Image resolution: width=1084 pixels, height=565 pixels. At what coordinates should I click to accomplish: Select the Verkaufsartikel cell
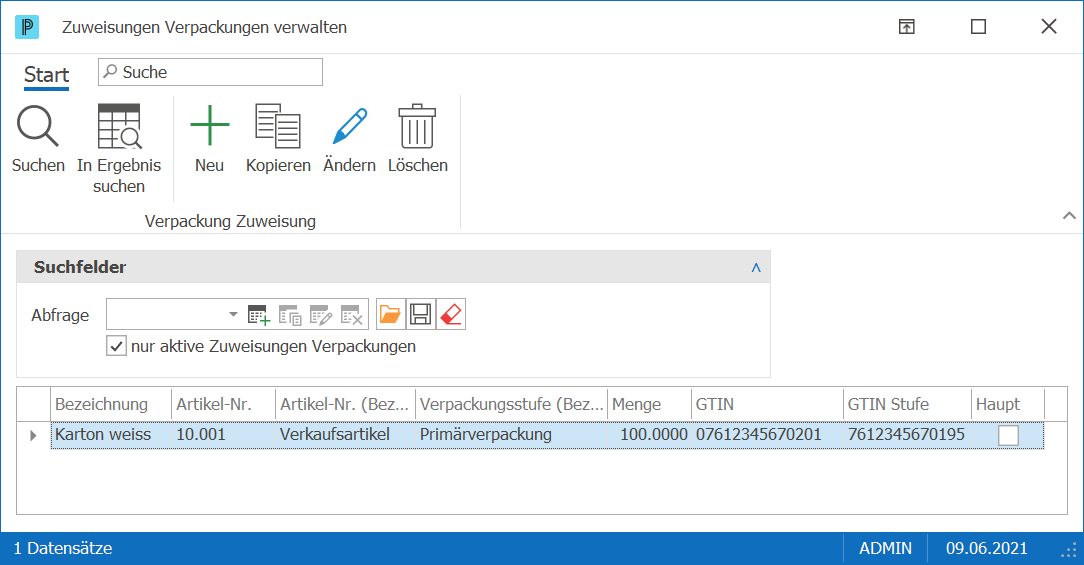tap(346, 435)
